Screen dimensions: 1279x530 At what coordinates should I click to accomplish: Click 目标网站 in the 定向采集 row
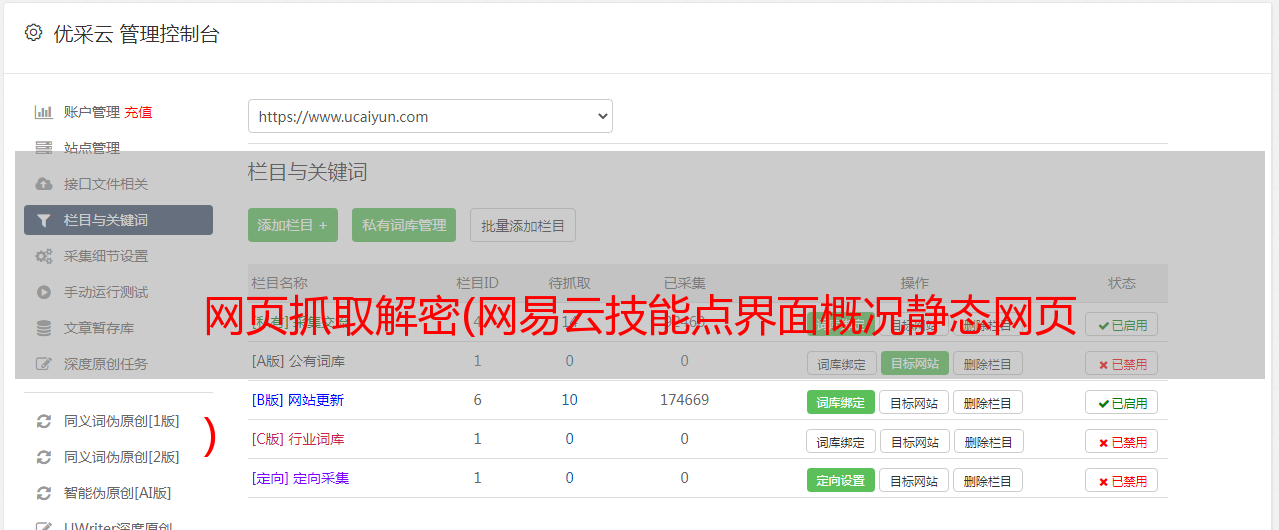point(914,480)
